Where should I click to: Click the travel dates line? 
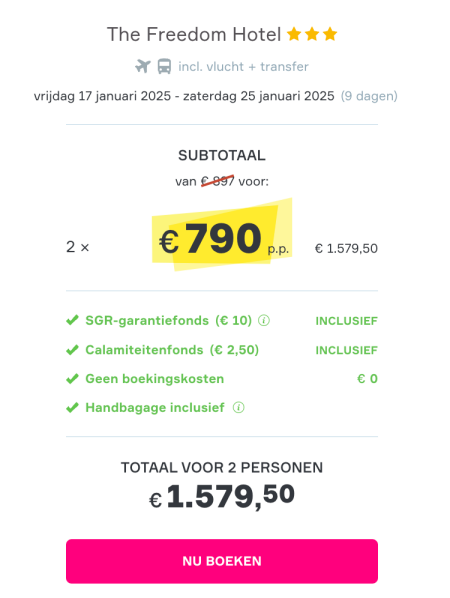[x=184, y=96]
